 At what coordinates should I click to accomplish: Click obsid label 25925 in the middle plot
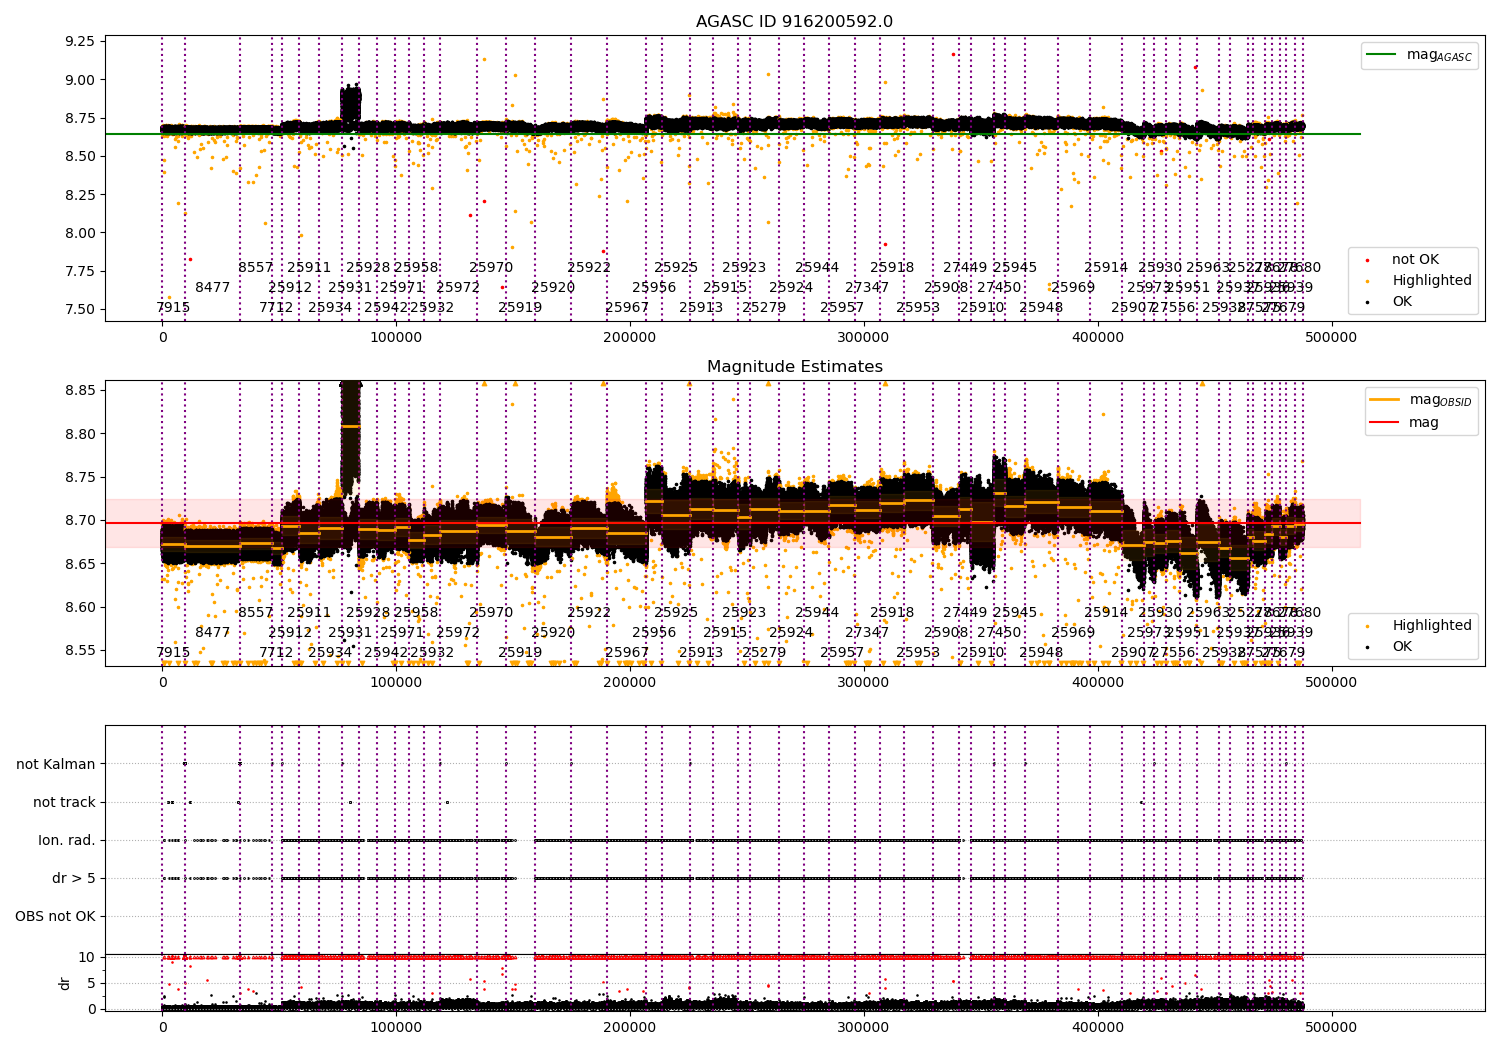[676, 613]
